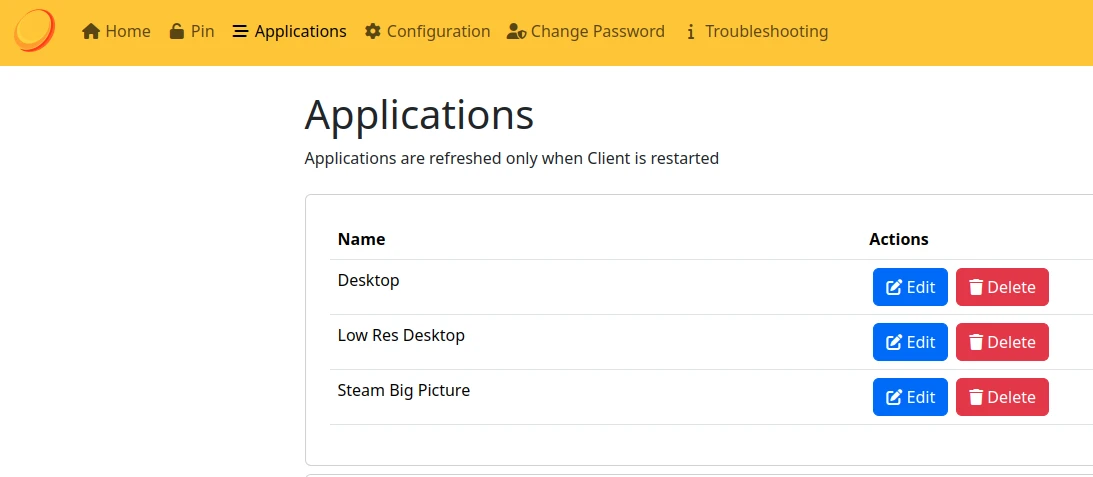Click the trash icon in the Desktop row

pos(976,288)
